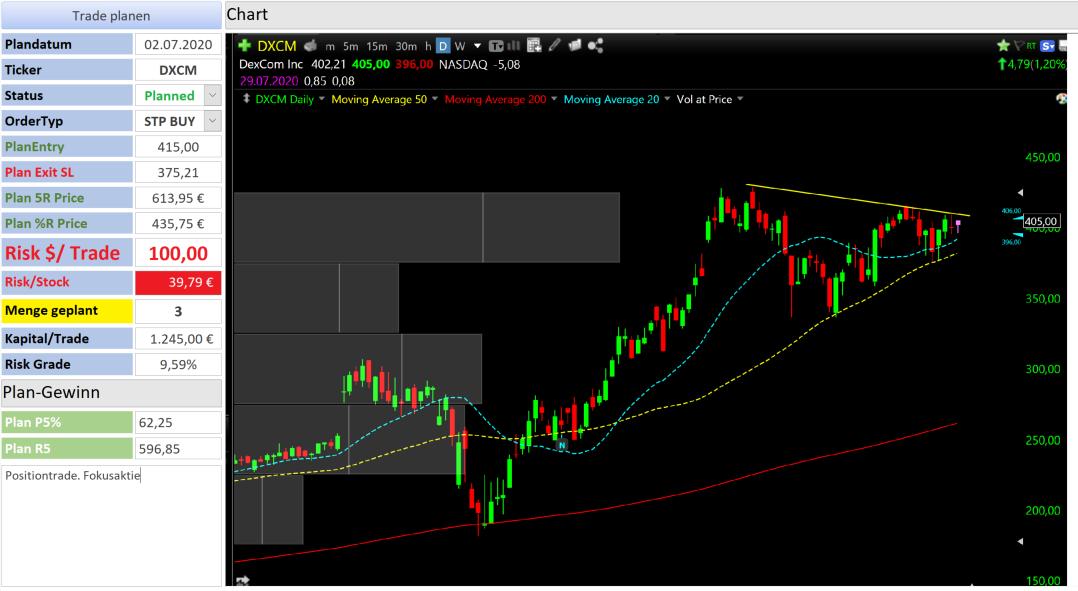Image resolution: width=1078 pixels, height=591 pixels.
Task: Toggle the D daily timeframe button
Action: click(x=443, y=46)
